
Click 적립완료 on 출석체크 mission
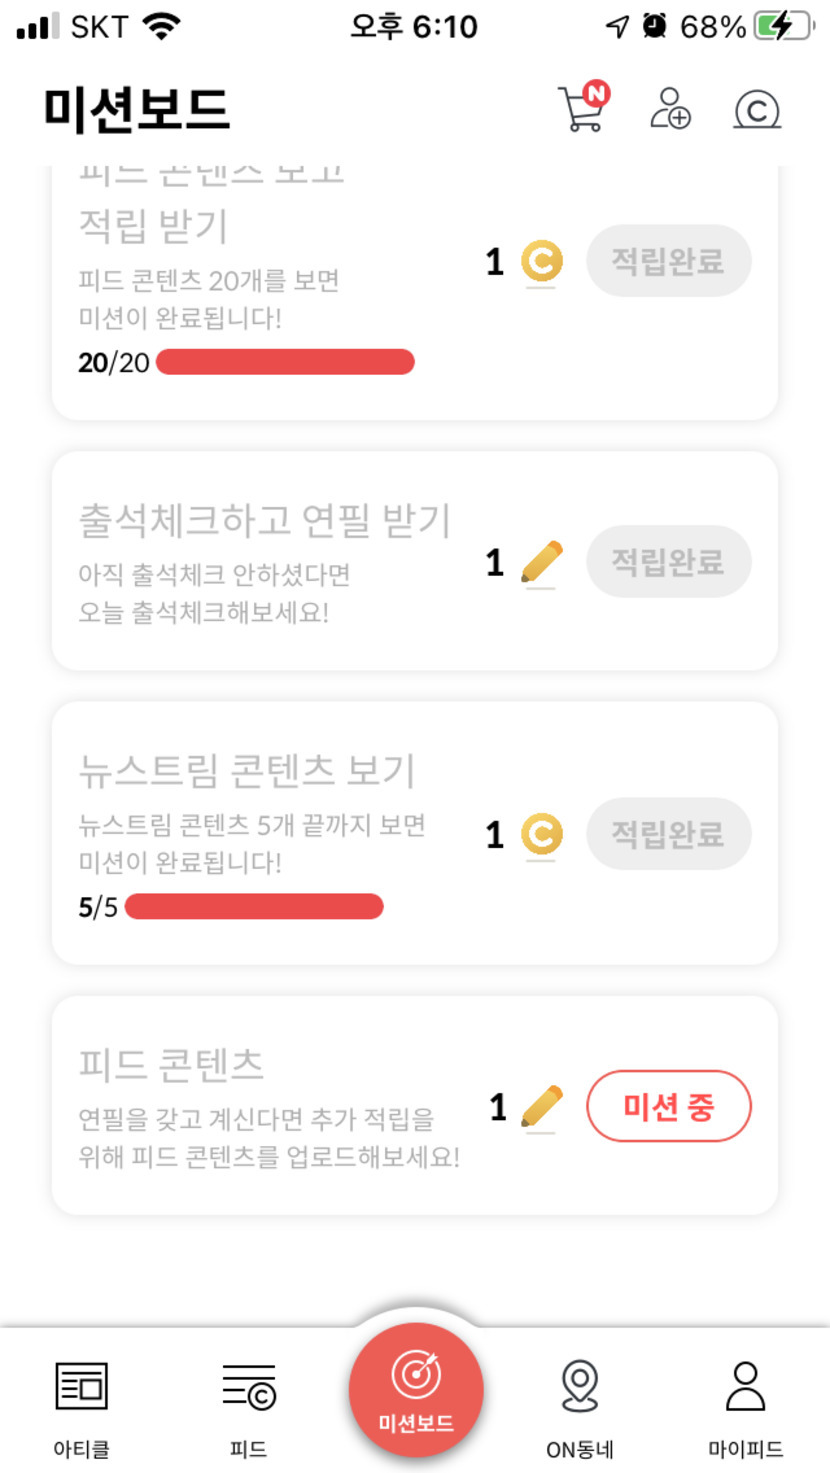pos(668,562)
